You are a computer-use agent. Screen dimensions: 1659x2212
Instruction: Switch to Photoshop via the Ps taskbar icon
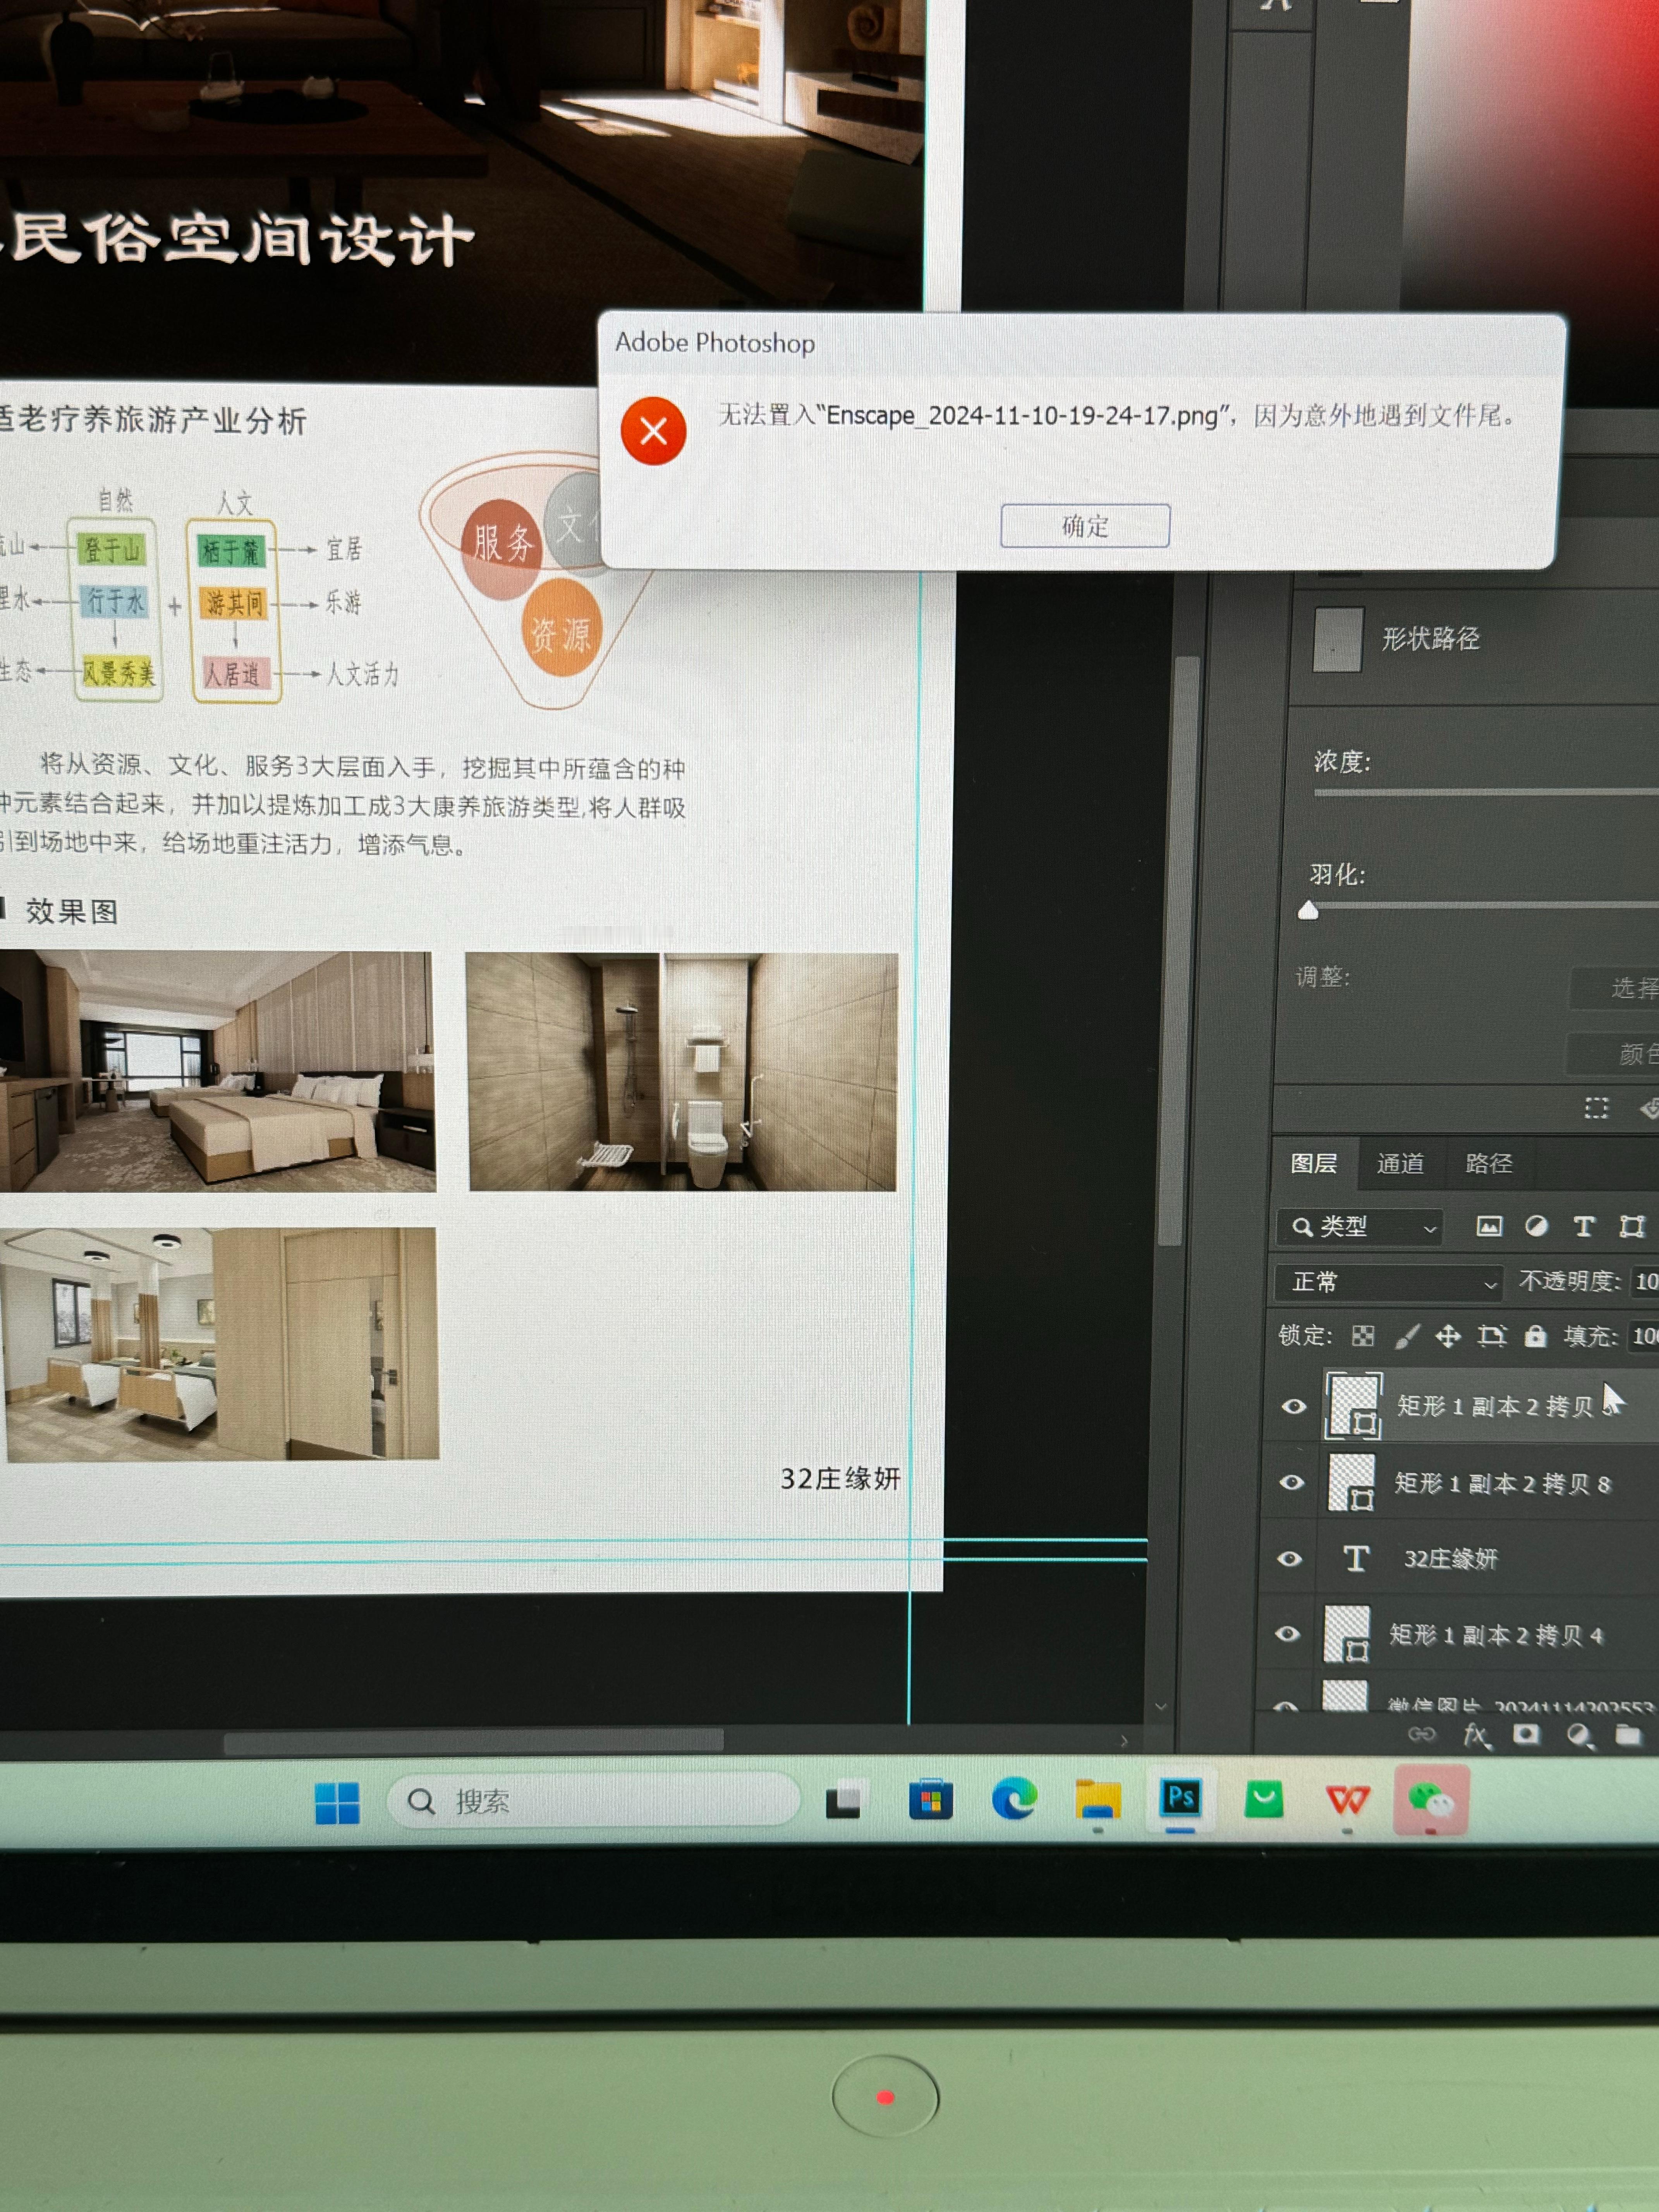[x=1181, y=1798]
